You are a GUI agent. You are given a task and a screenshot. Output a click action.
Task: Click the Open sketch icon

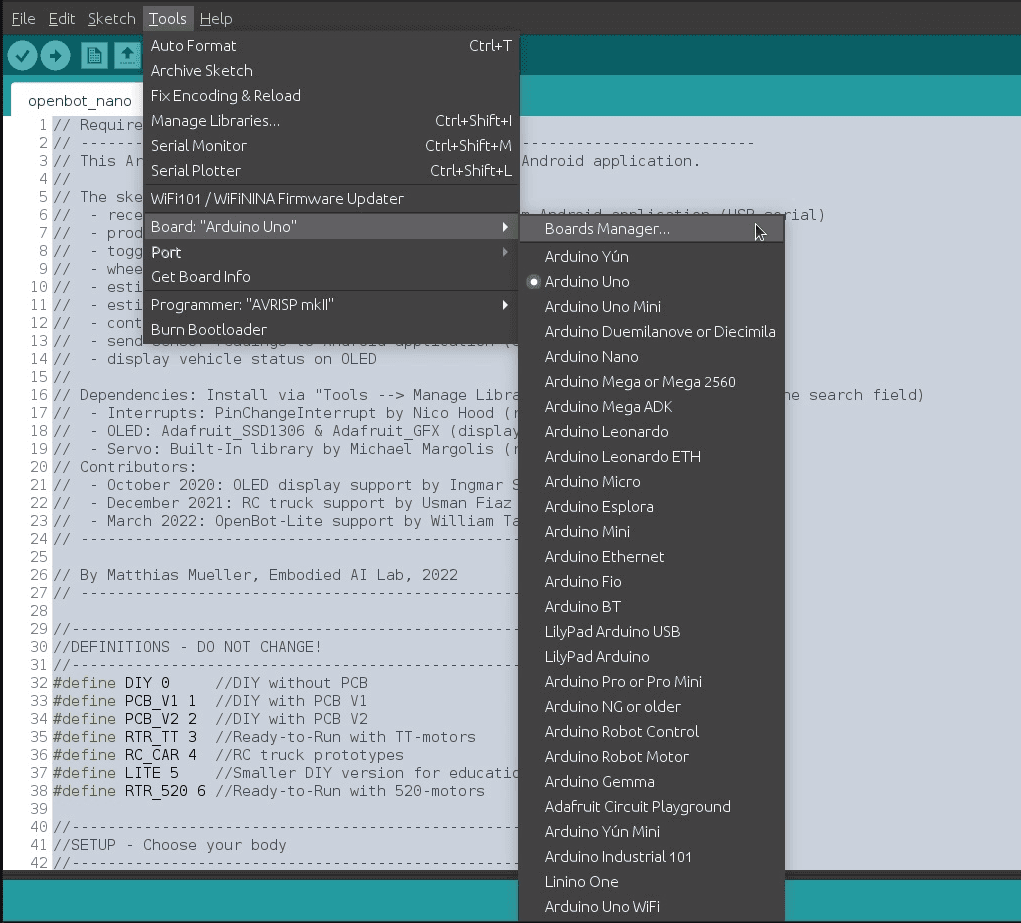pos(128,55)
